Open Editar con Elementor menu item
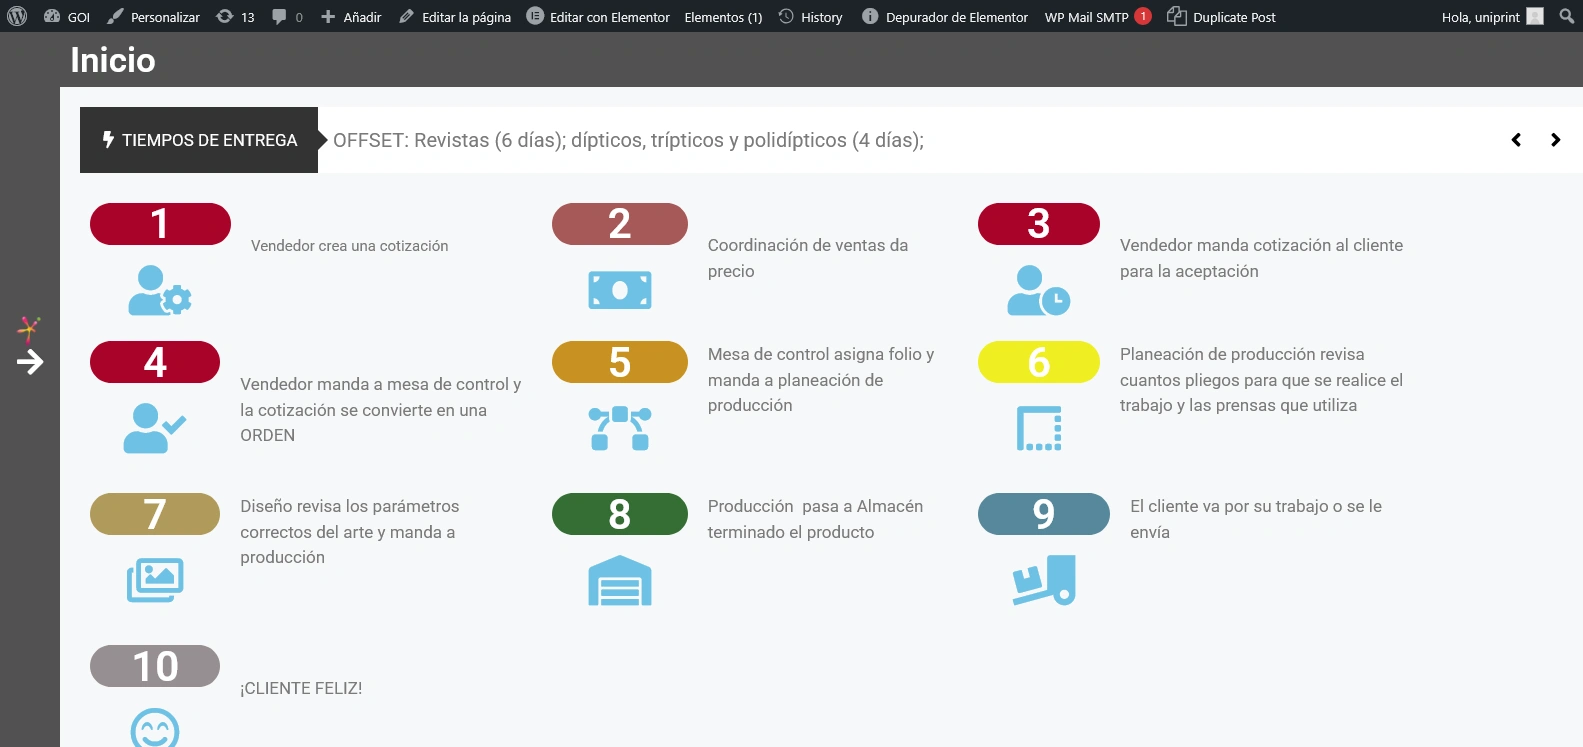Screen dimensions: 1583x747 point(598,17)
